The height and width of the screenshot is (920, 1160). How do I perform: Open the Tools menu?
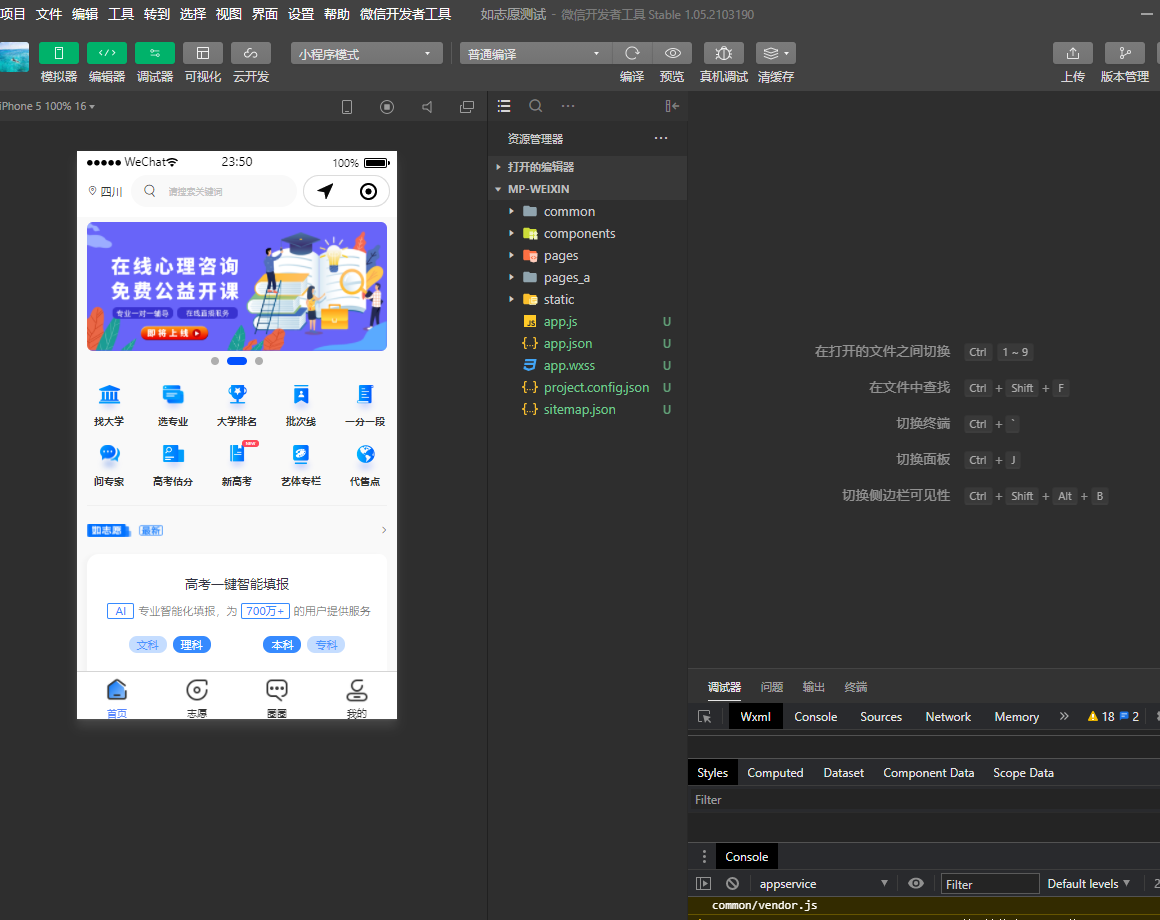pos(121,14)
